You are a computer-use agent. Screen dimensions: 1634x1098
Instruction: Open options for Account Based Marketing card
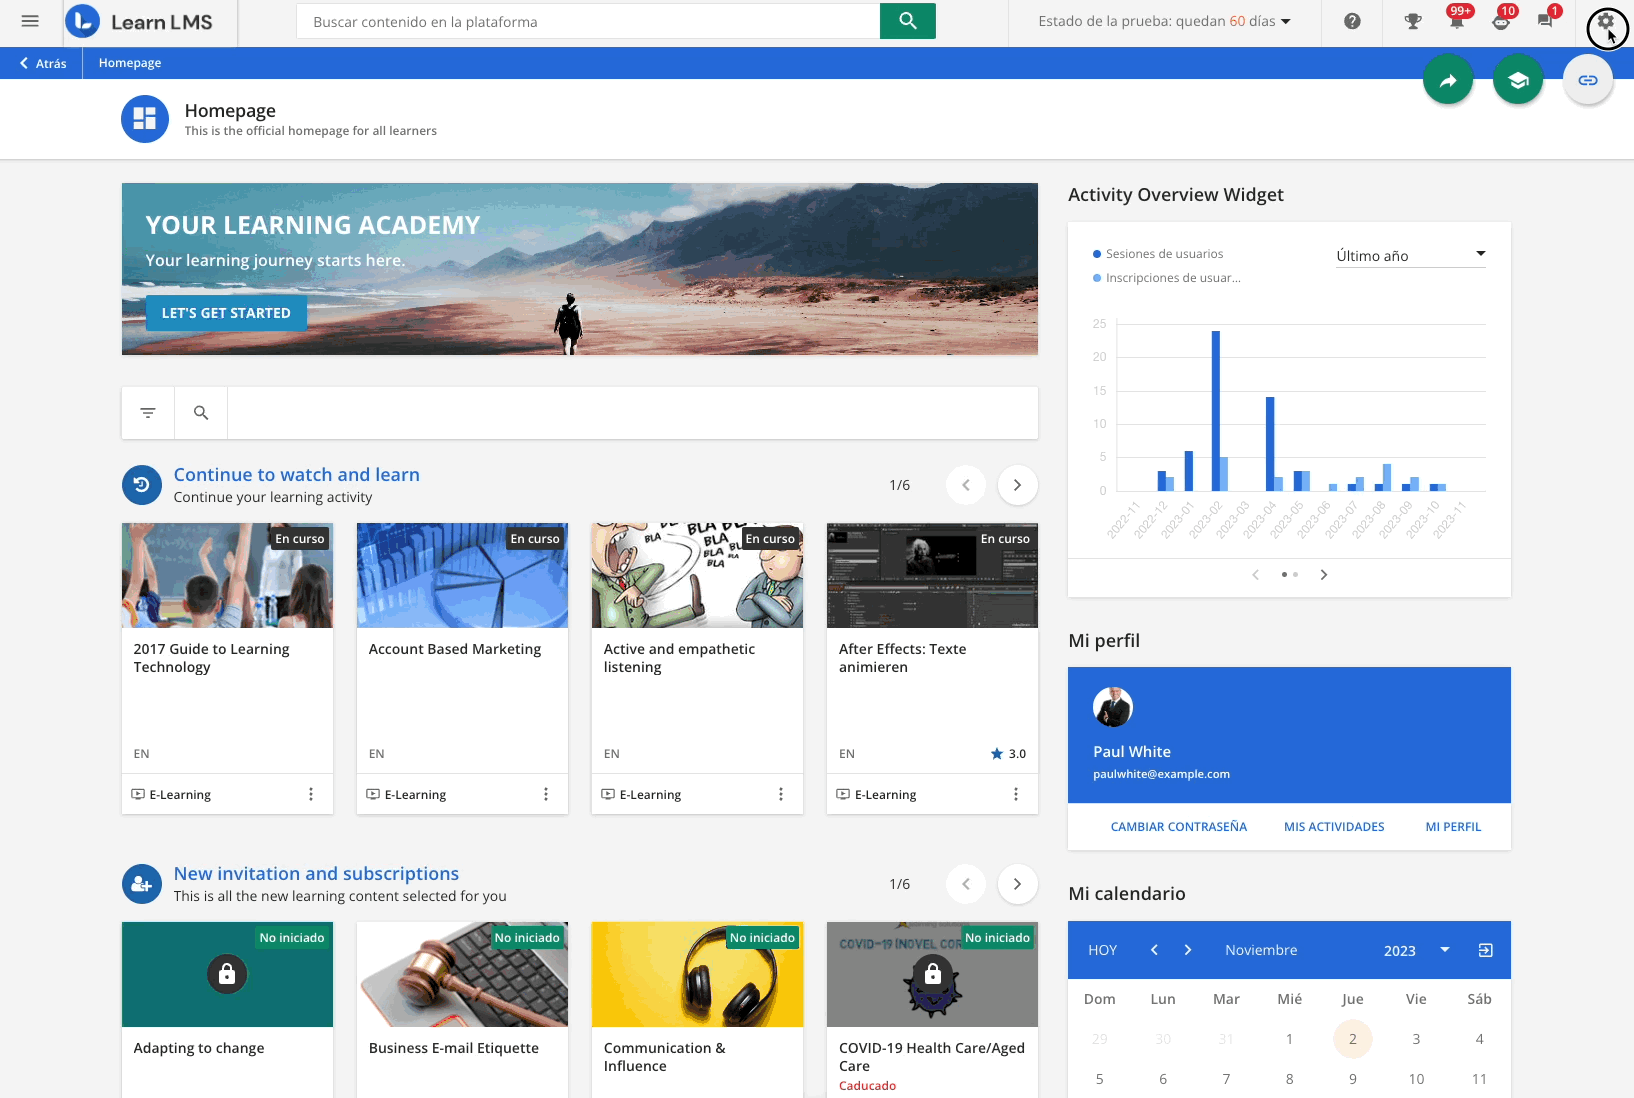pos(546,794)
